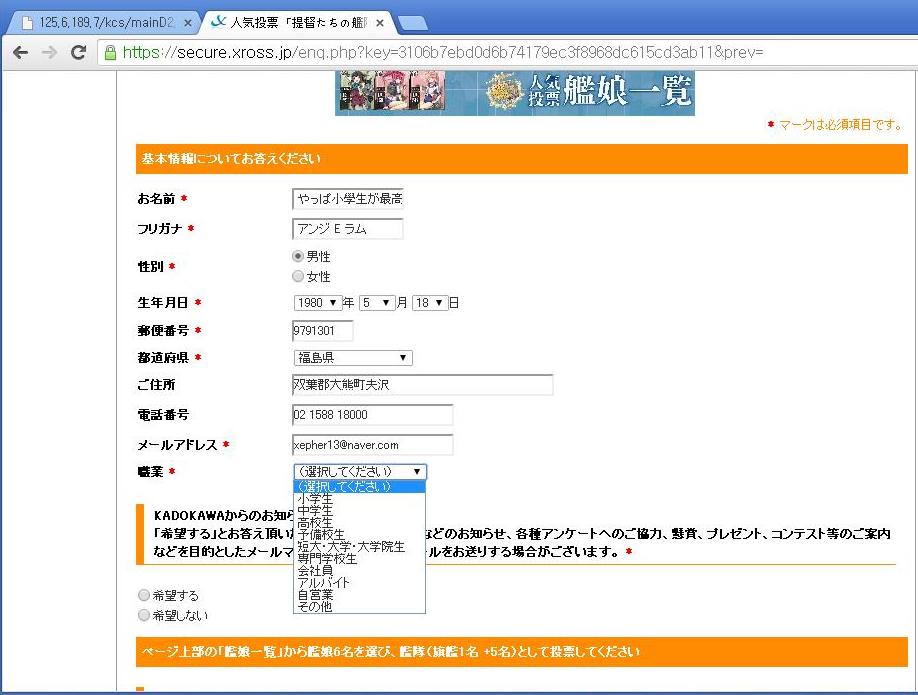
Task: Expand the 福島県 prefecture dropdown
Action: (352, 358)
